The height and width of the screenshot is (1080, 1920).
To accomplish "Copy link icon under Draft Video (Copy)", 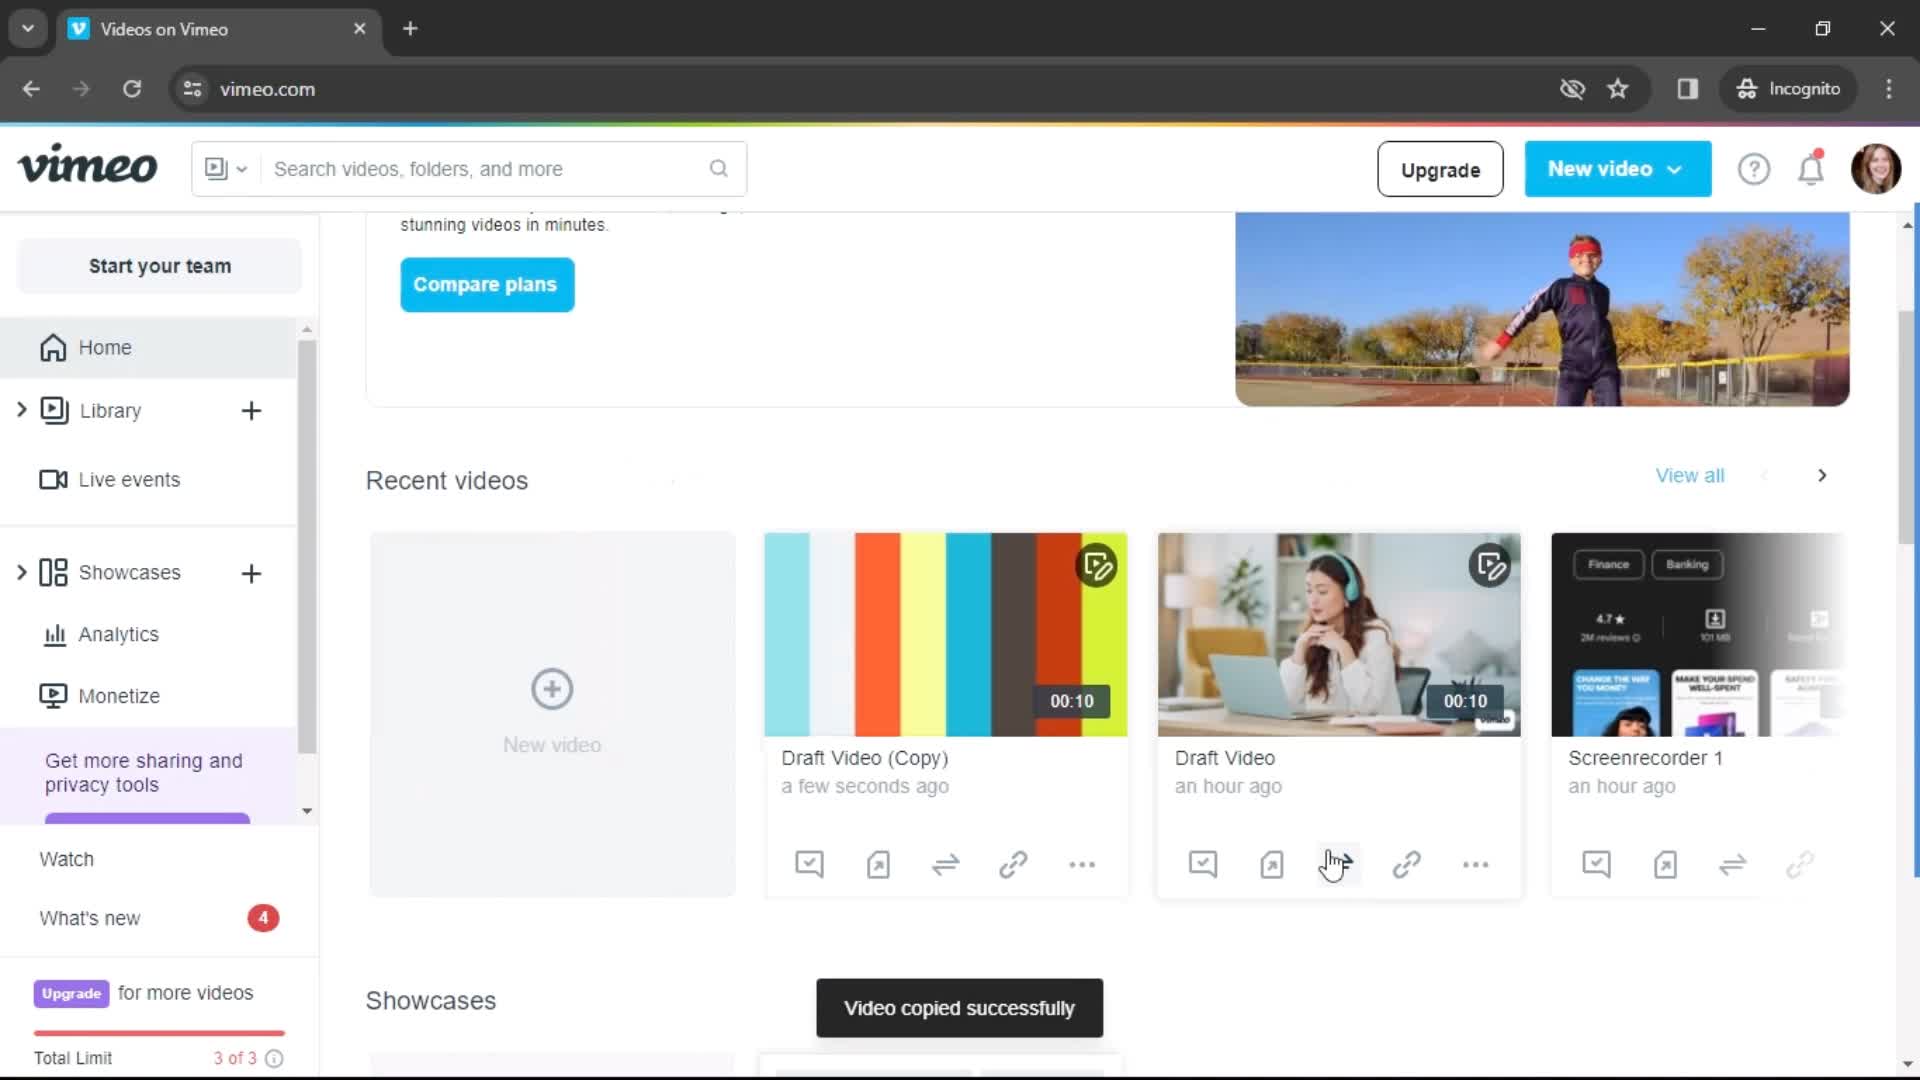I will pos(1013,864).
